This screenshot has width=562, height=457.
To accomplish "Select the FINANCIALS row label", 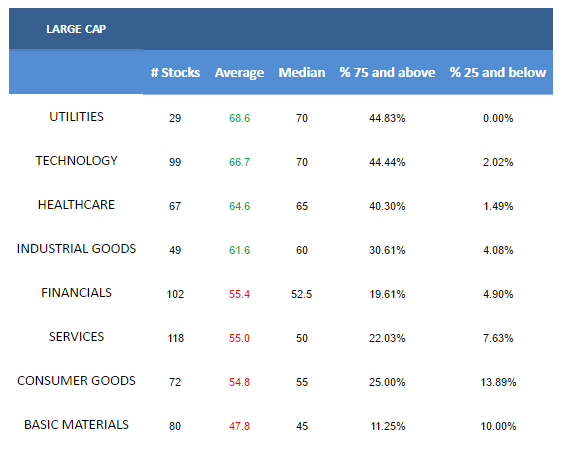I will pos(76,293).
